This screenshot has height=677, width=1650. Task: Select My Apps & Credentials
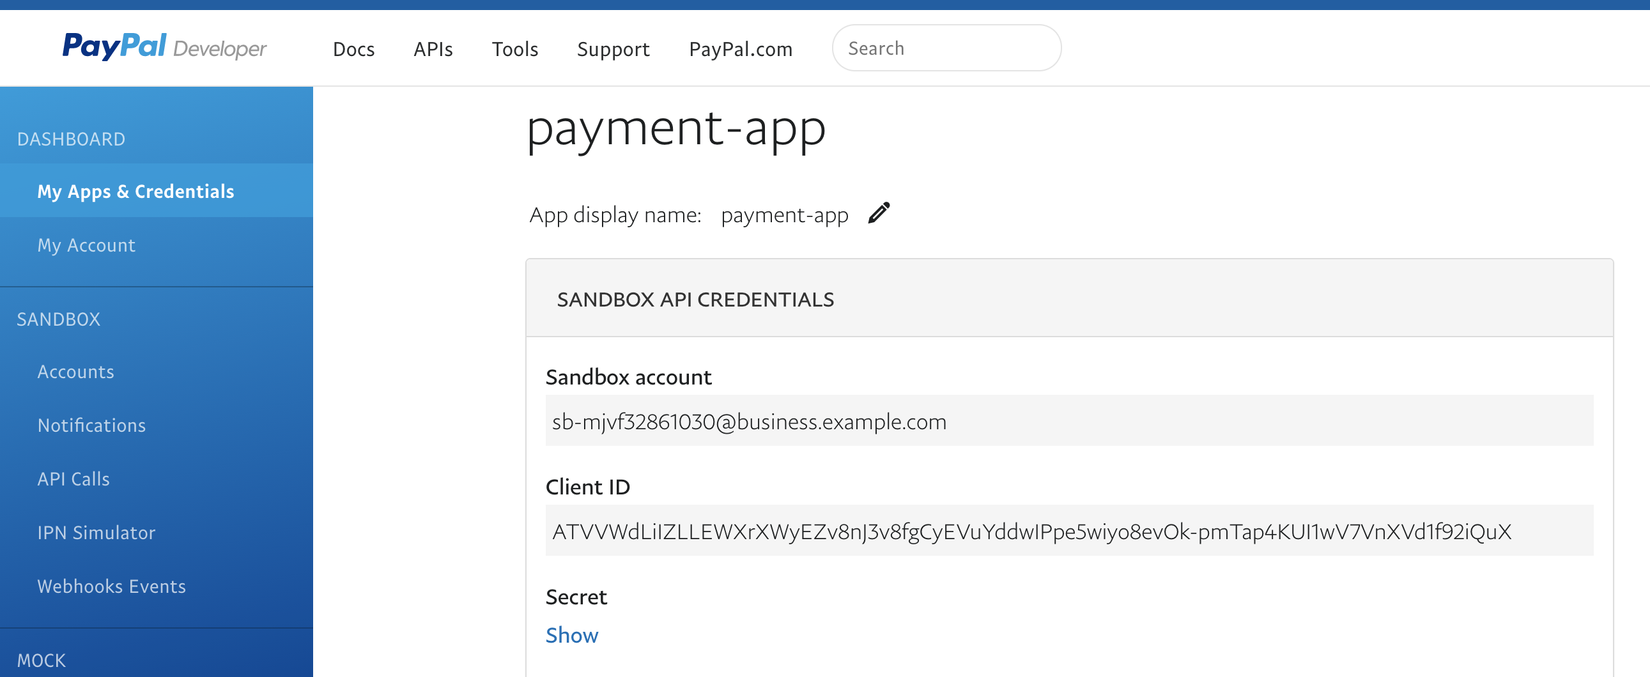pos(136,191)
